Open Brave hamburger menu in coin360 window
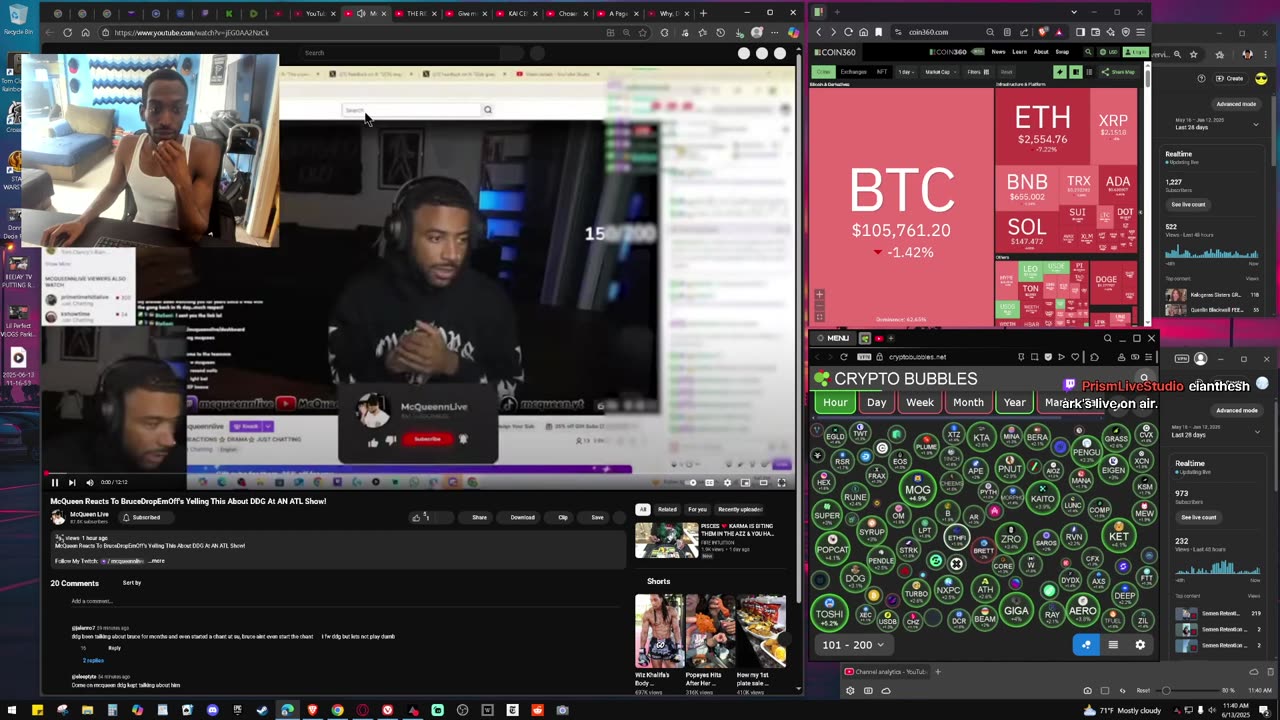Screen dimensions: 1280x720 coord(1140,32)
